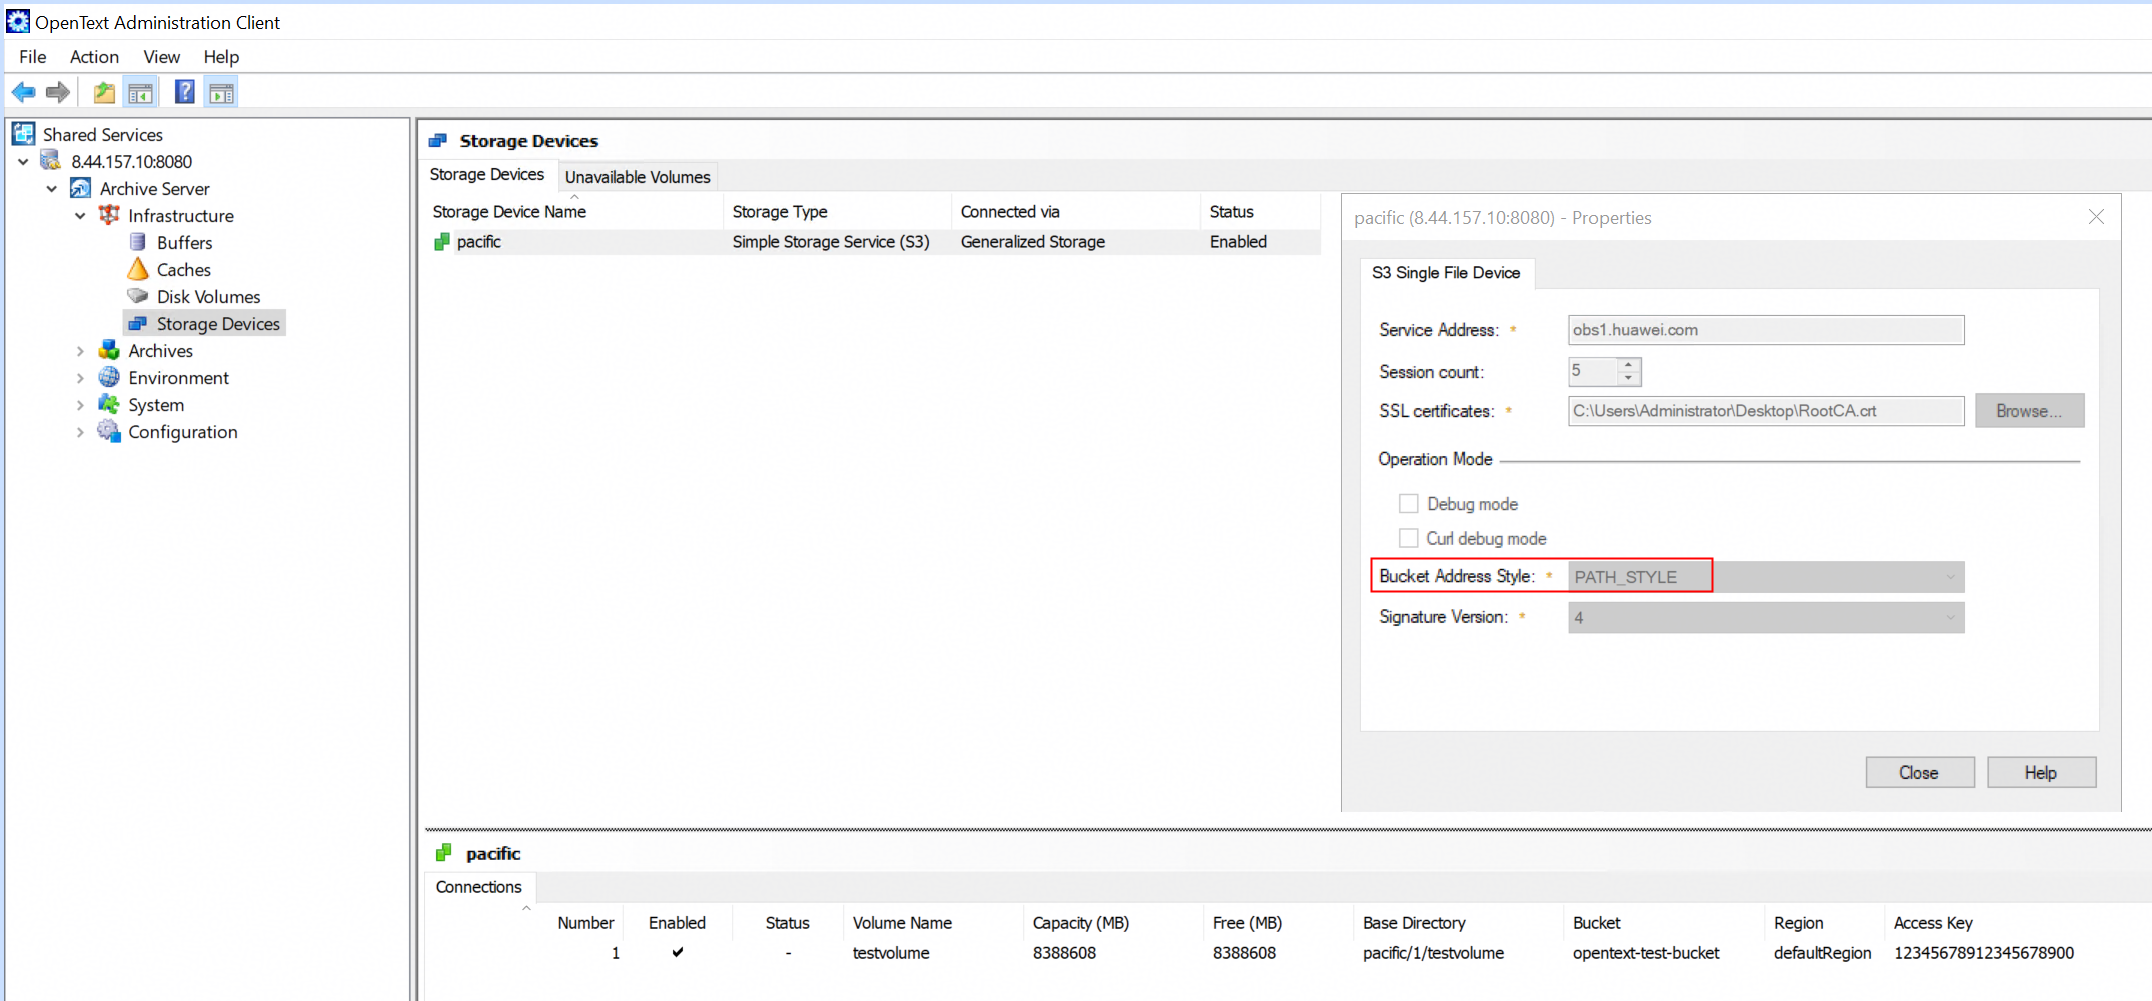Open the Bucket Address Style dropdown

coord(1766,577)
